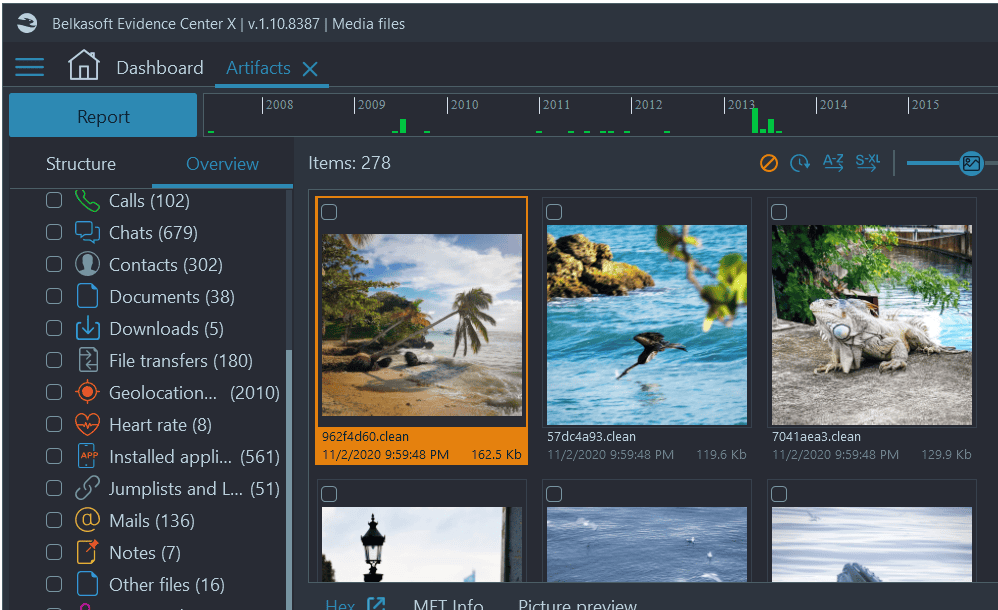Screen dimensions: 998x610
Task: Switch to the Dashboard tab
Action: point(160,67)
